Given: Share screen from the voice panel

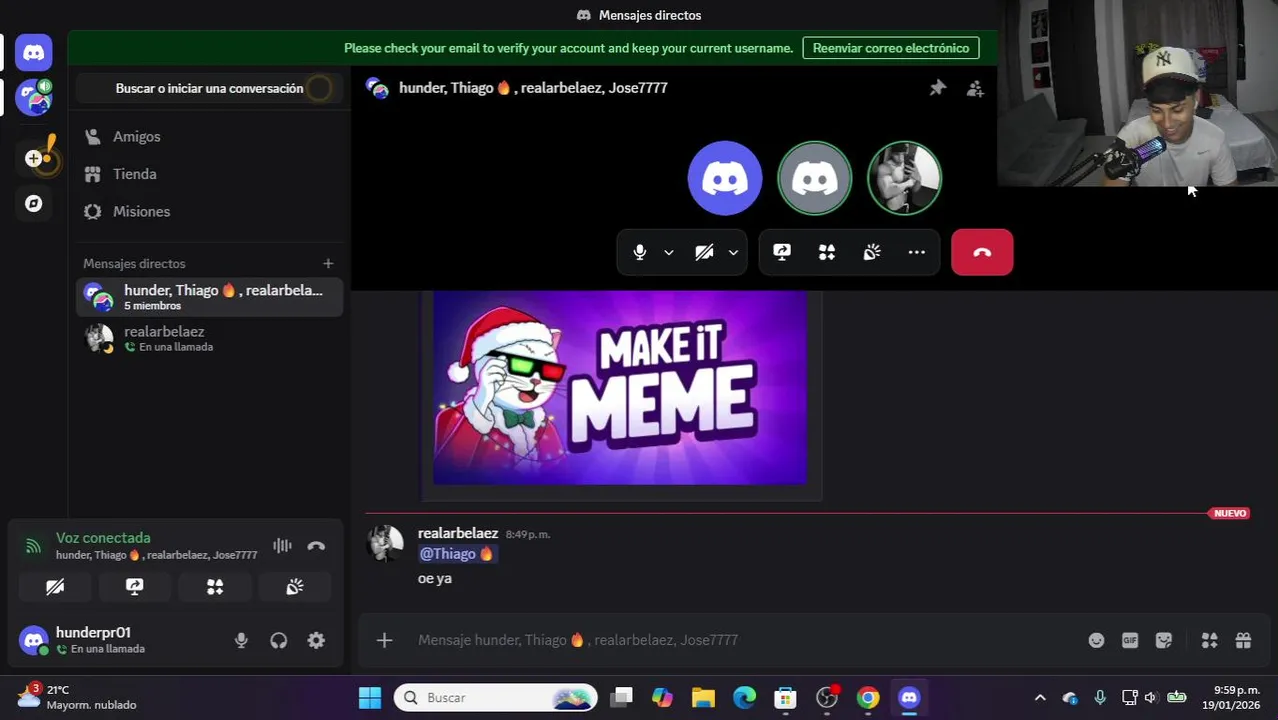Looking at the screenshot, I should (x=135, y=587).
